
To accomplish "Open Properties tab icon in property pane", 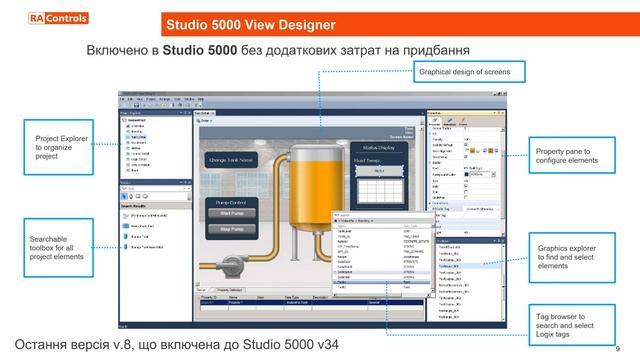I will pos(434,121).
